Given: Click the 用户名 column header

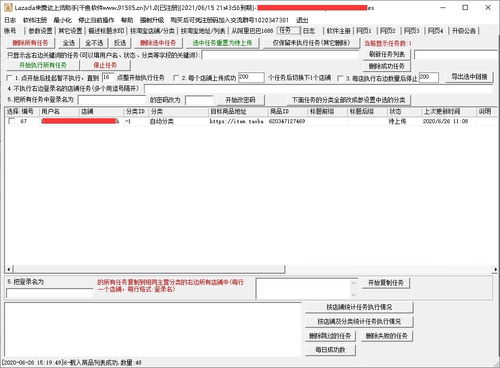Looking at the screenshot, I should [x=59, y=111].
